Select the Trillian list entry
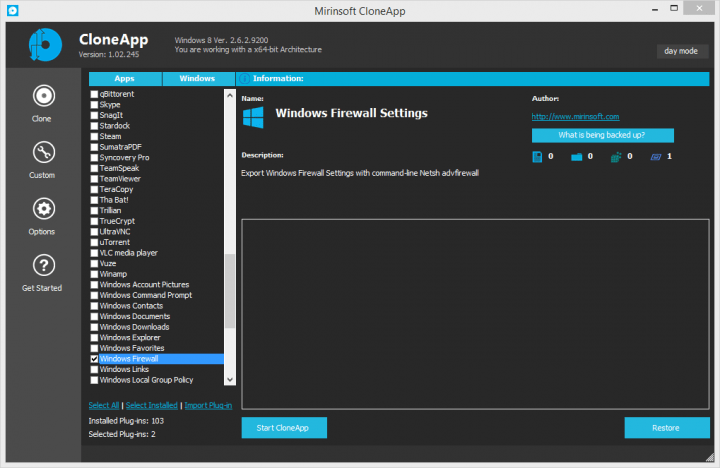The image size is (720, 468). click(x=110, y=210)
